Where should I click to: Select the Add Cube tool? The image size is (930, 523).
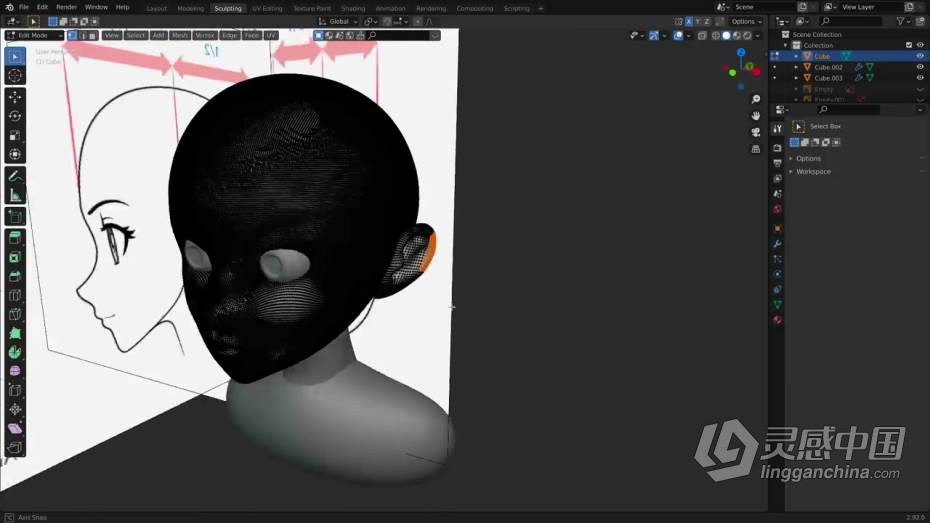coord(15,216)
